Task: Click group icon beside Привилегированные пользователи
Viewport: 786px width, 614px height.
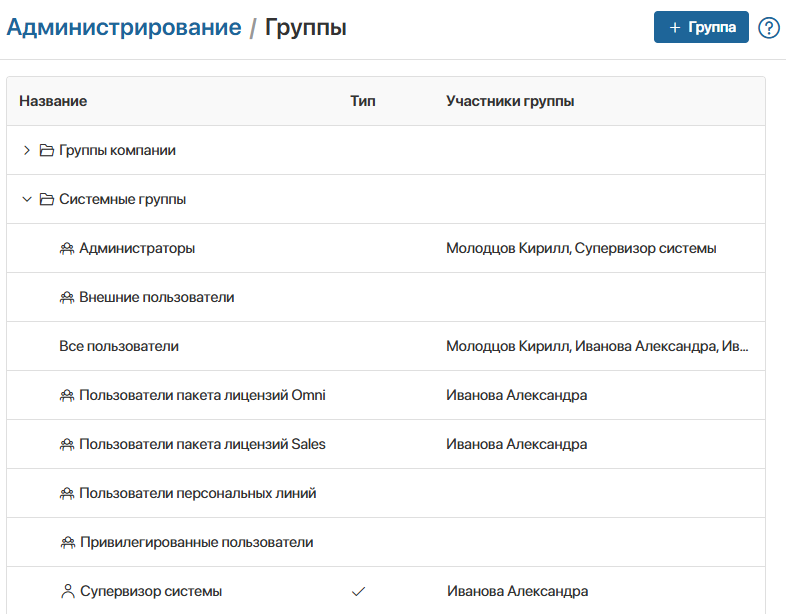Action: coord(68,542)
